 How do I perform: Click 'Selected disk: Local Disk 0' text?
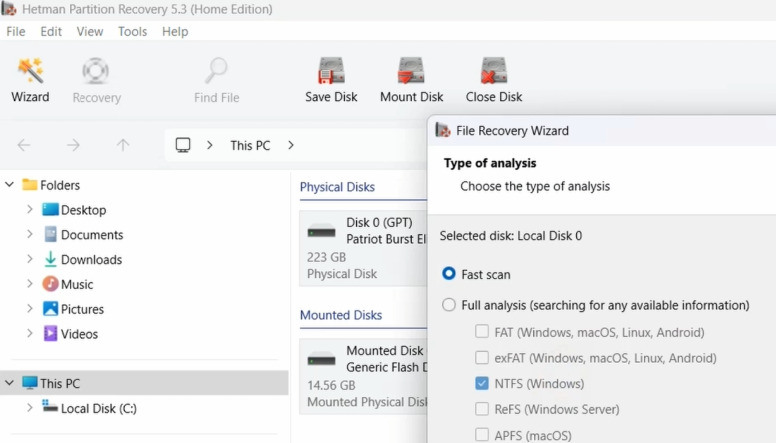511,236
